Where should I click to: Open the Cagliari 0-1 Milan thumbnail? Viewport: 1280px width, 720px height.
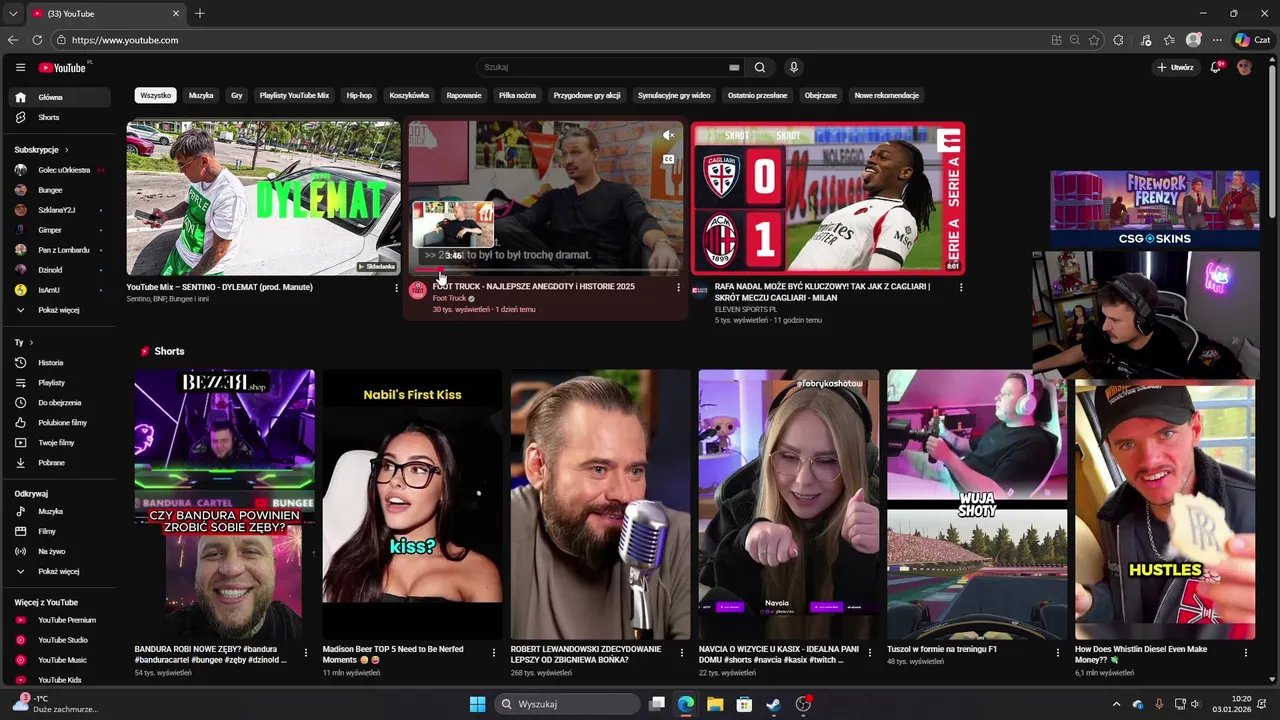[x=828, y=198]
